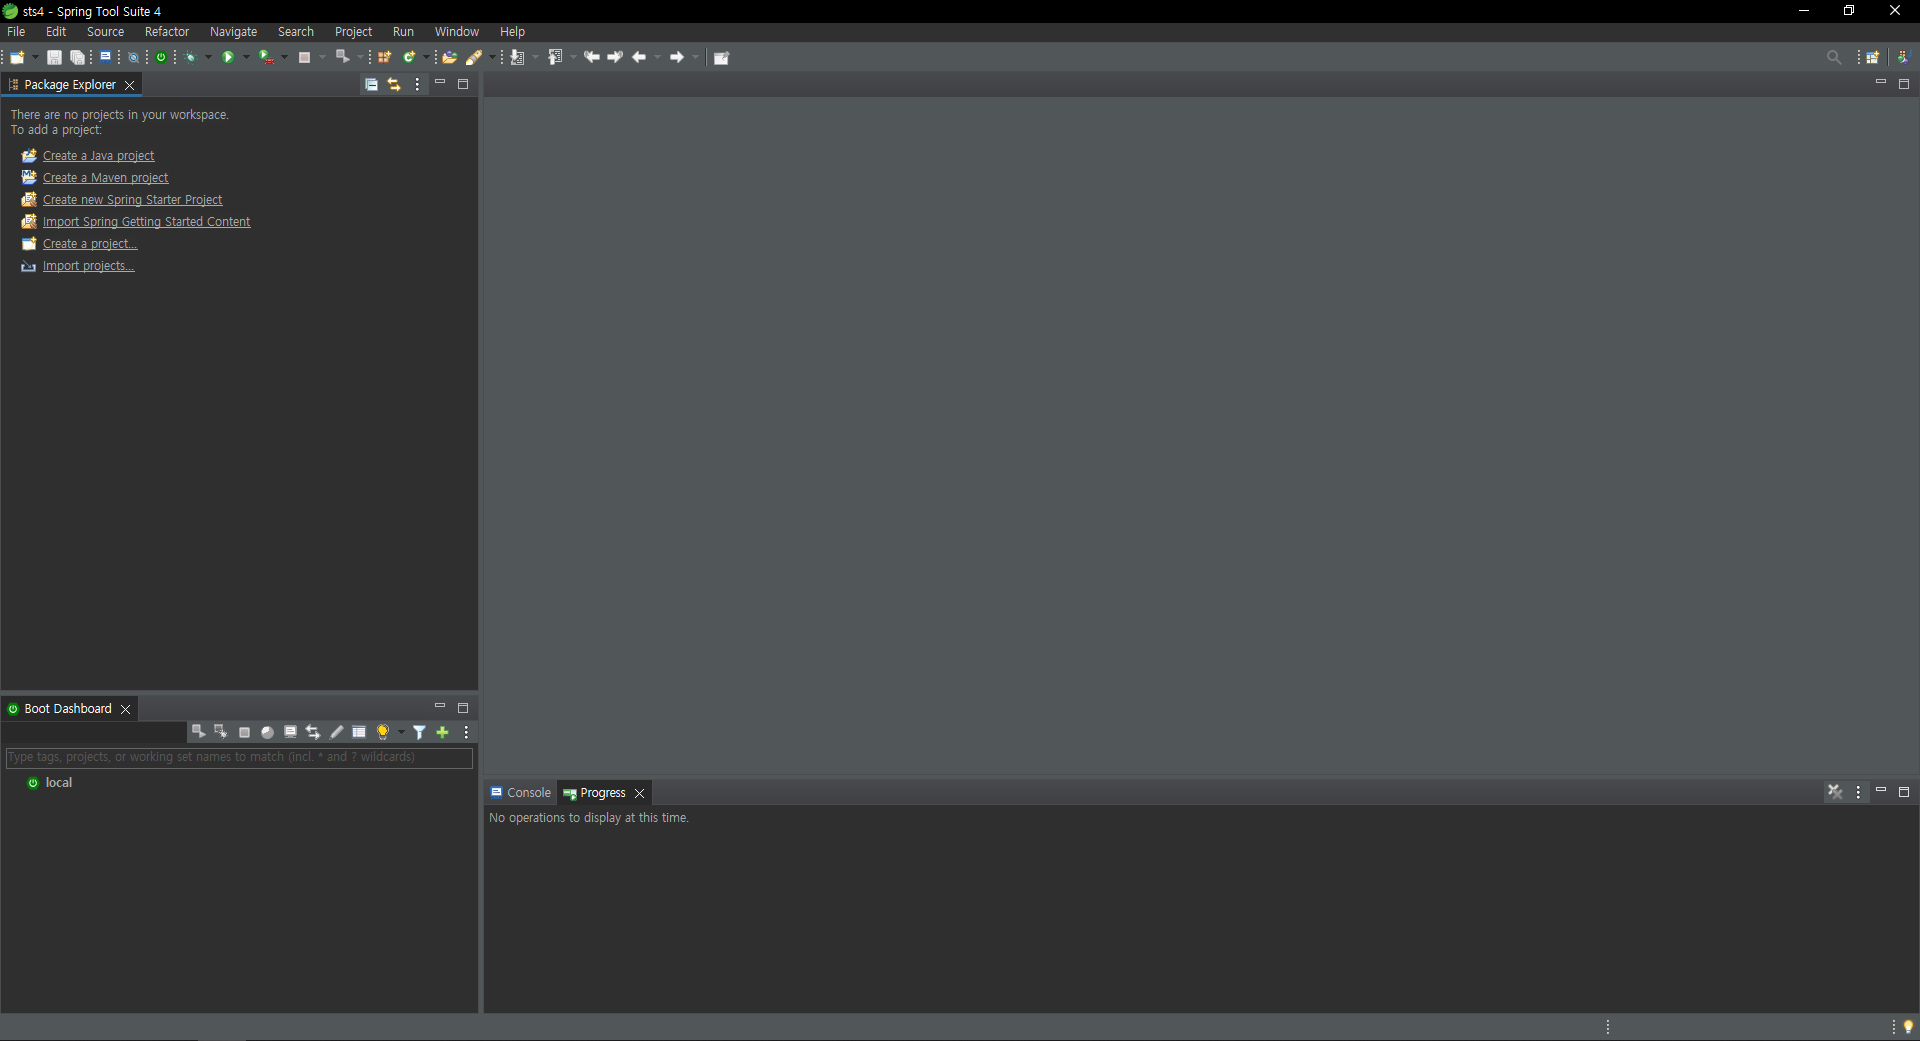Click the green Boot Dashboard power icon in toolbar

pos(161,57)
